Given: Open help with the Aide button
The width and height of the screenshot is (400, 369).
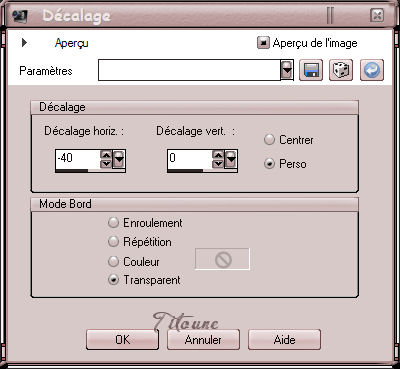Looking at the screenshot, I should click(284, 340).
